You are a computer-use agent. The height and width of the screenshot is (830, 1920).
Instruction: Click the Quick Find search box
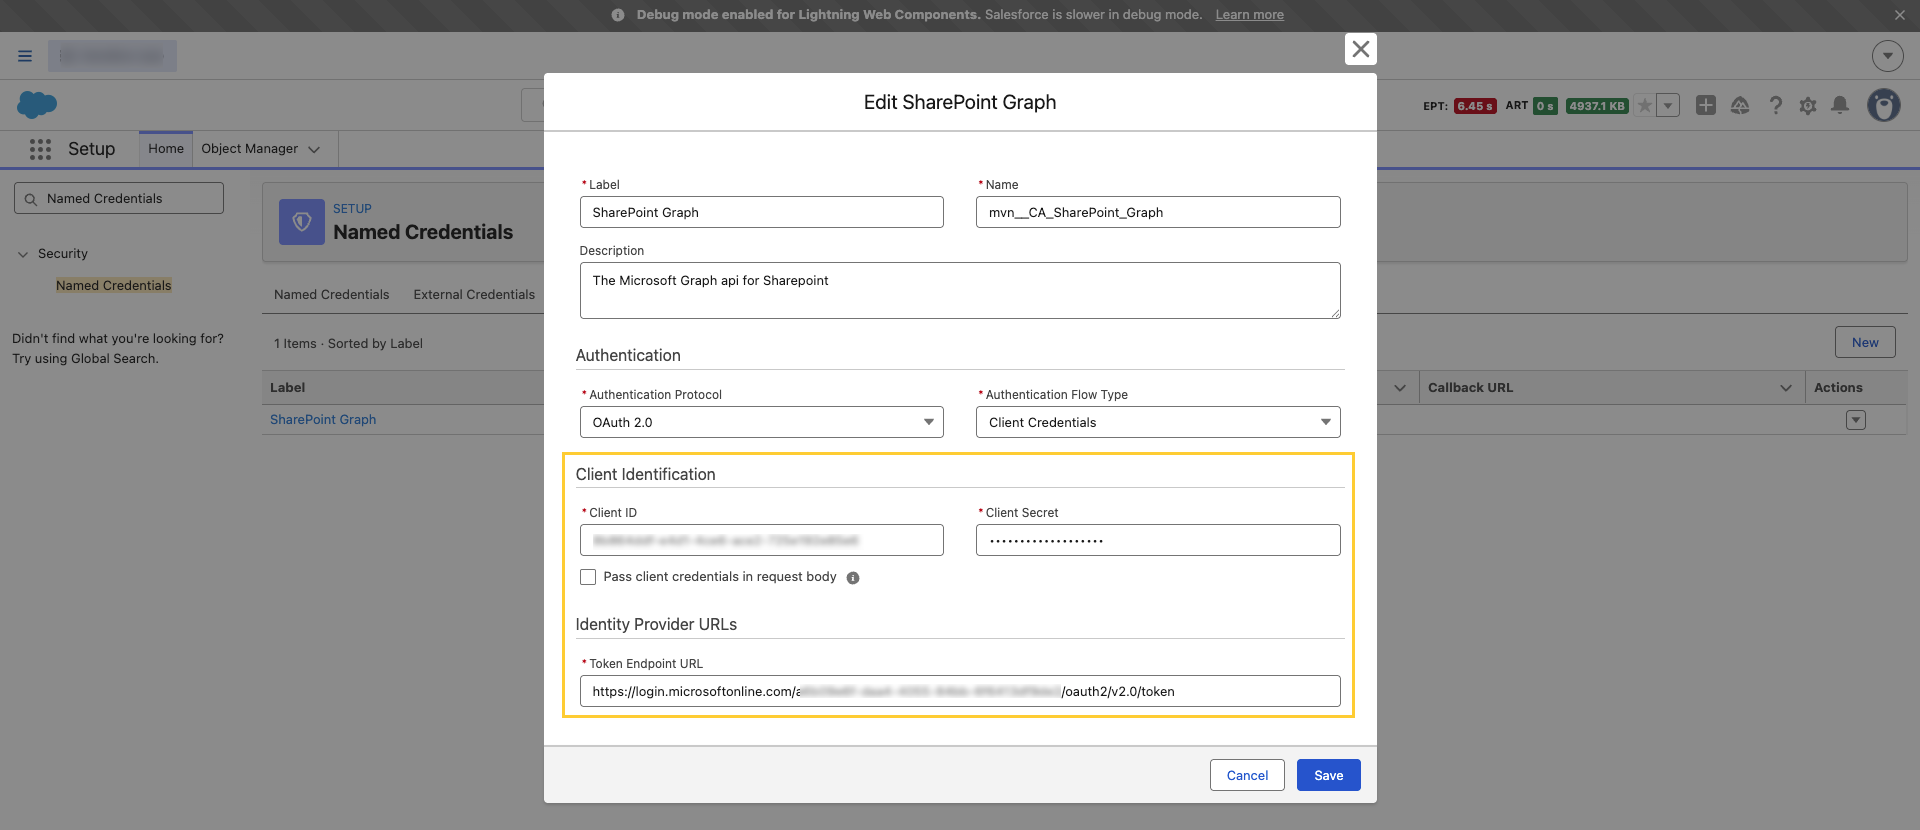point(119,198)
